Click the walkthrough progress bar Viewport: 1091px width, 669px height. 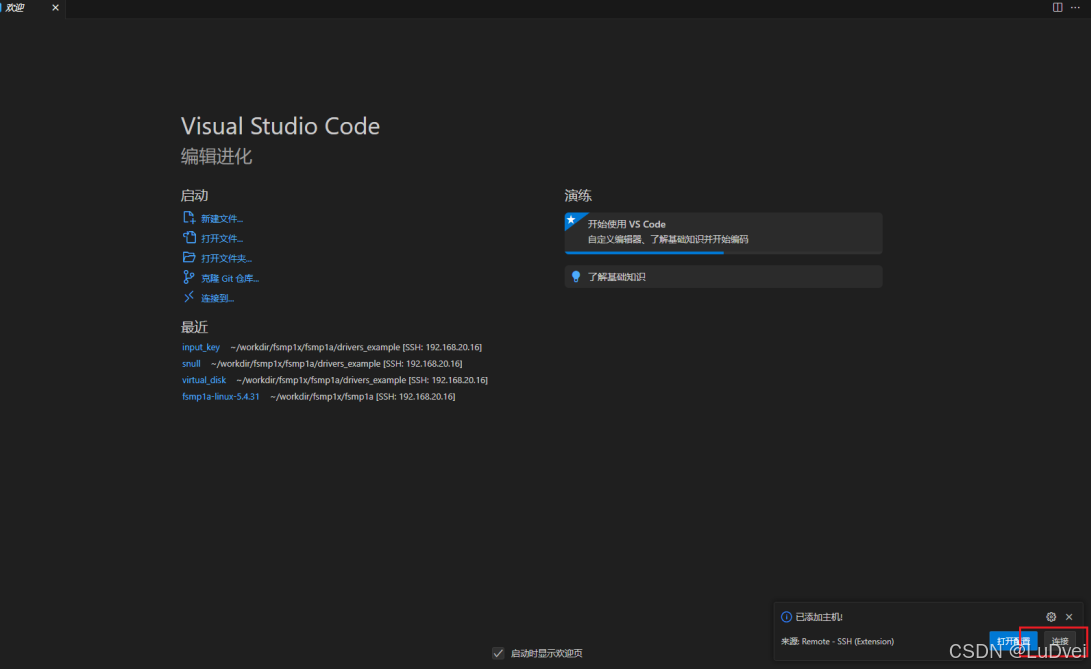point(724,252)
